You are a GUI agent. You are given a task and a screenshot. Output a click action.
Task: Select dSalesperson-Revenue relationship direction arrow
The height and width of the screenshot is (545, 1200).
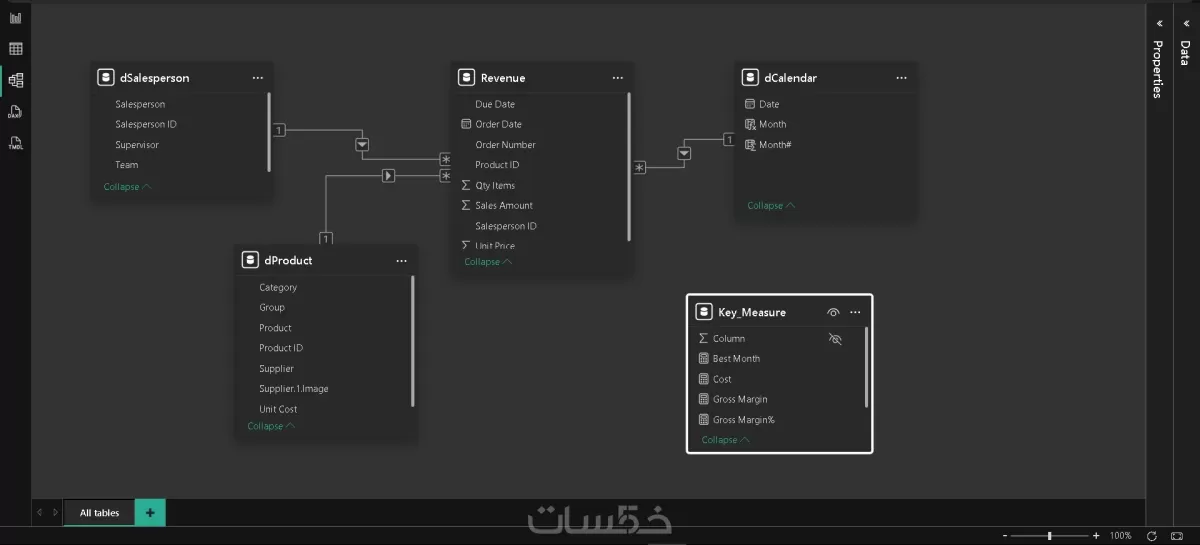(x=362, y=145)
